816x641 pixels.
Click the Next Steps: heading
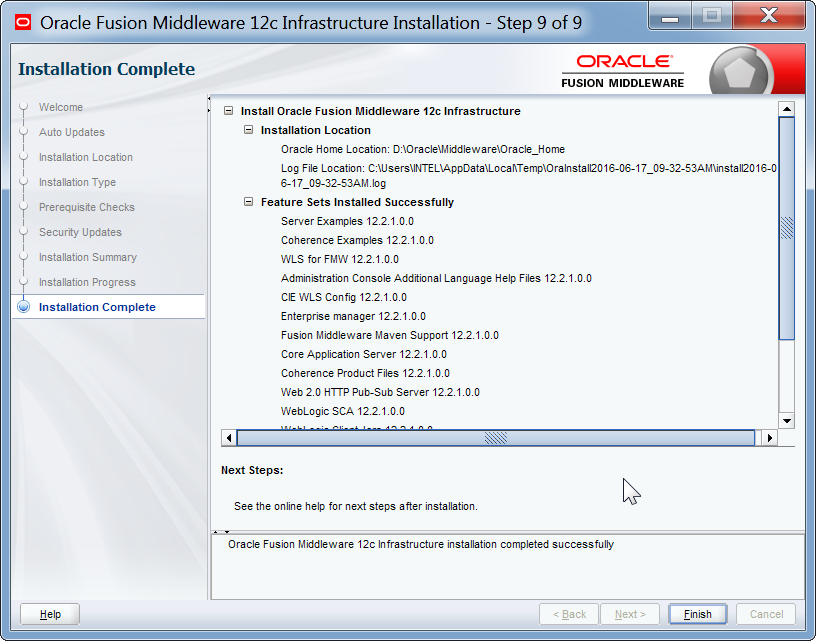tap(252, 470)
